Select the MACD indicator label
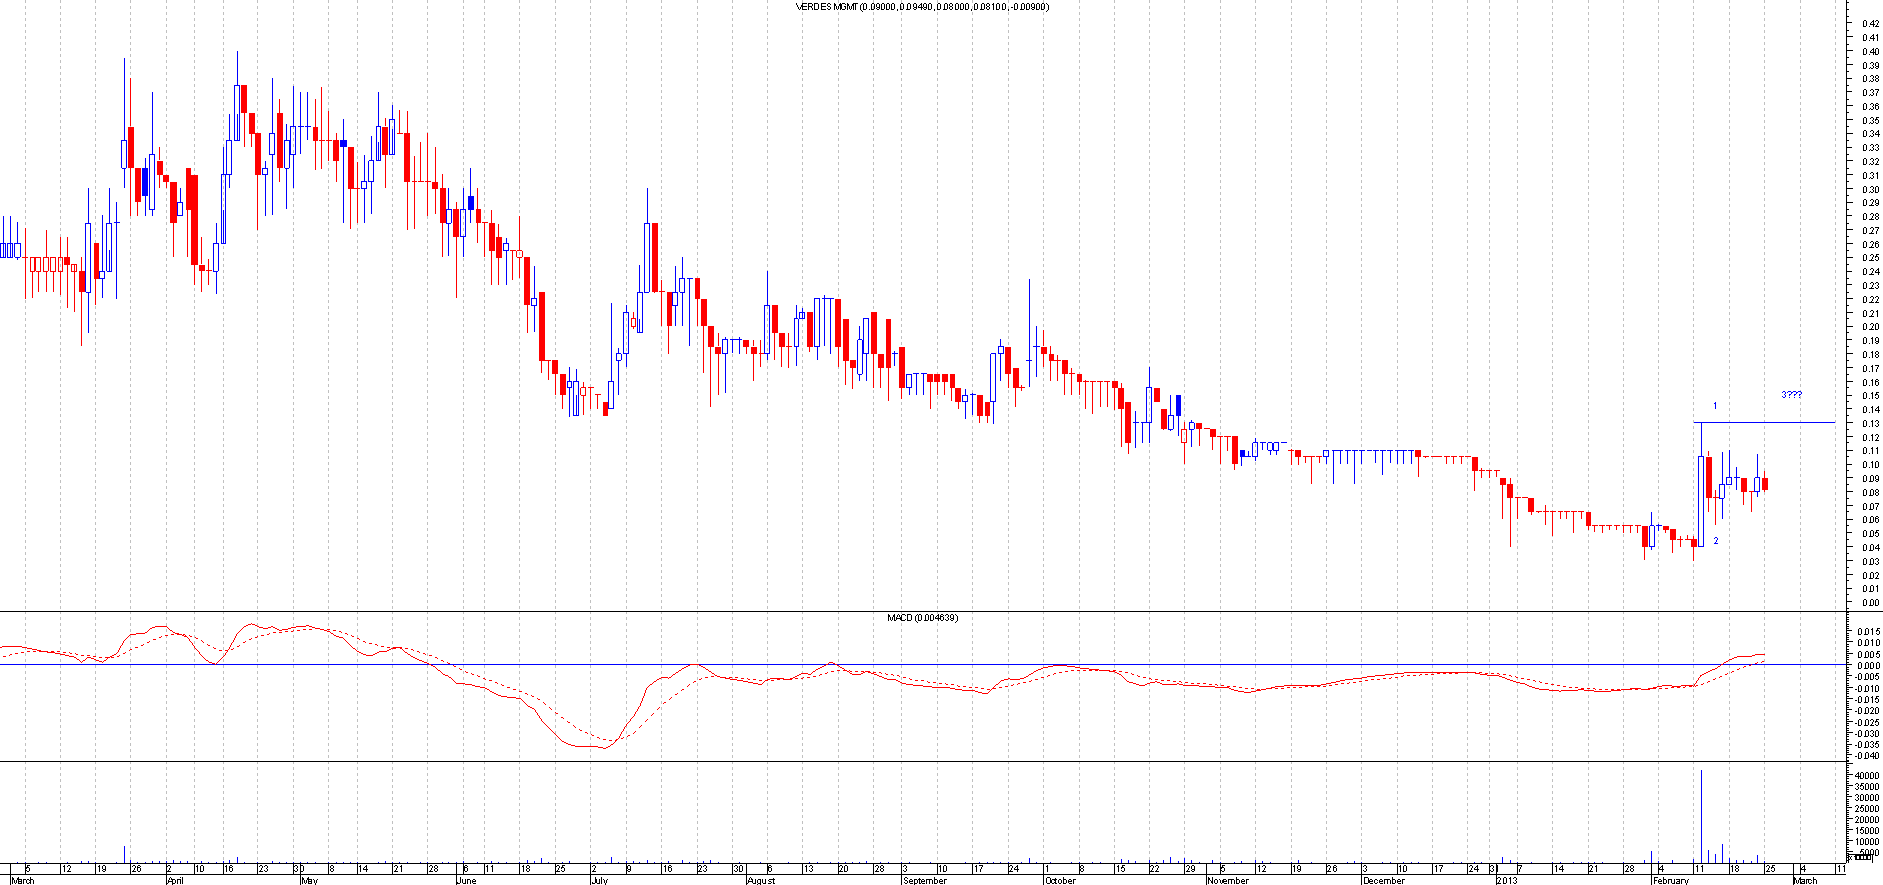Image resolution: width=1883 pixels, height=885 pixels. coord(922,618)
